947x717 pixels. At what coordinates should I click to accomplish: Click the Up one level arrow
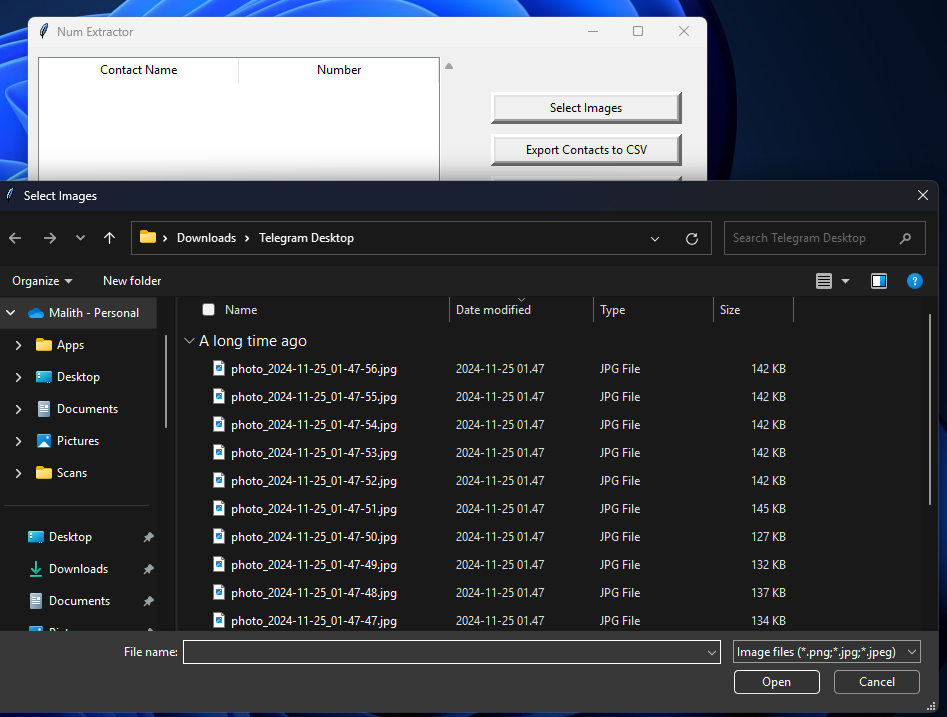click(x=109, y=238)
